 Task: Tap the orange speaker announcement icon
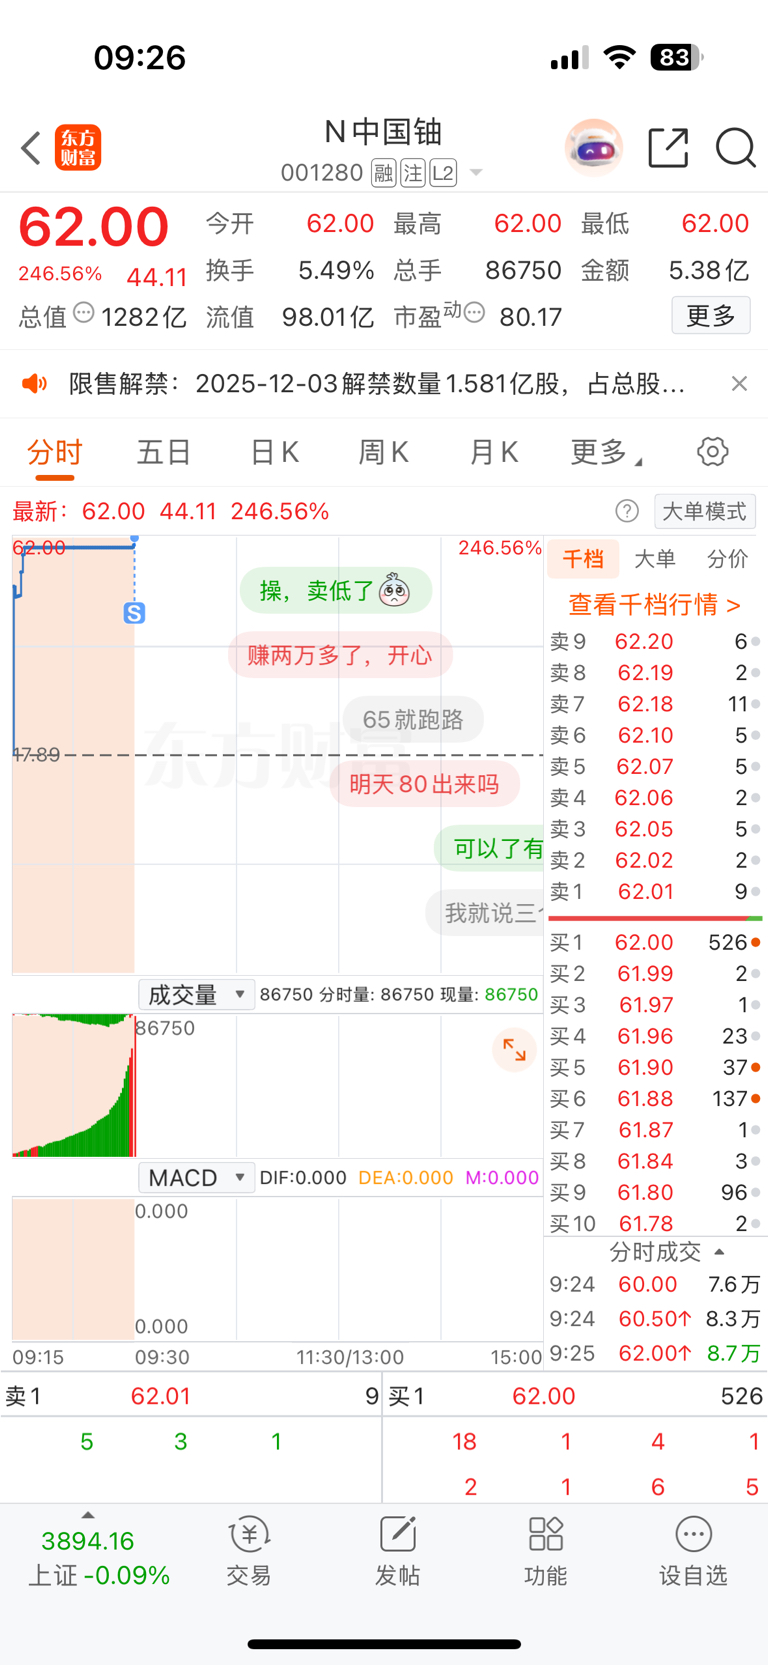pyautogui.click(x=35, y=384)
